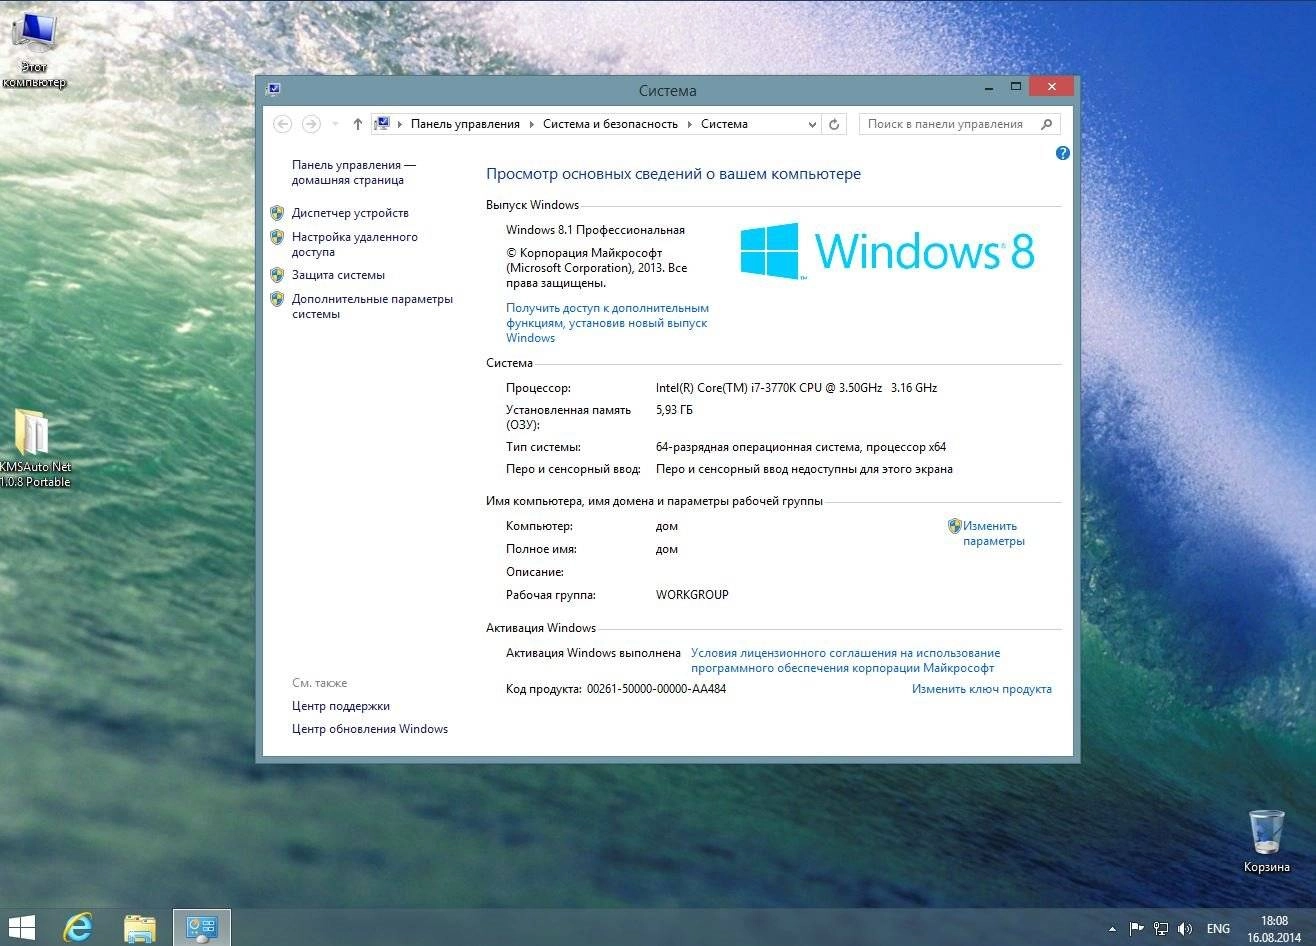Open the network tray icon
The image size is (1316, 946).
(x=1161, y=928)
